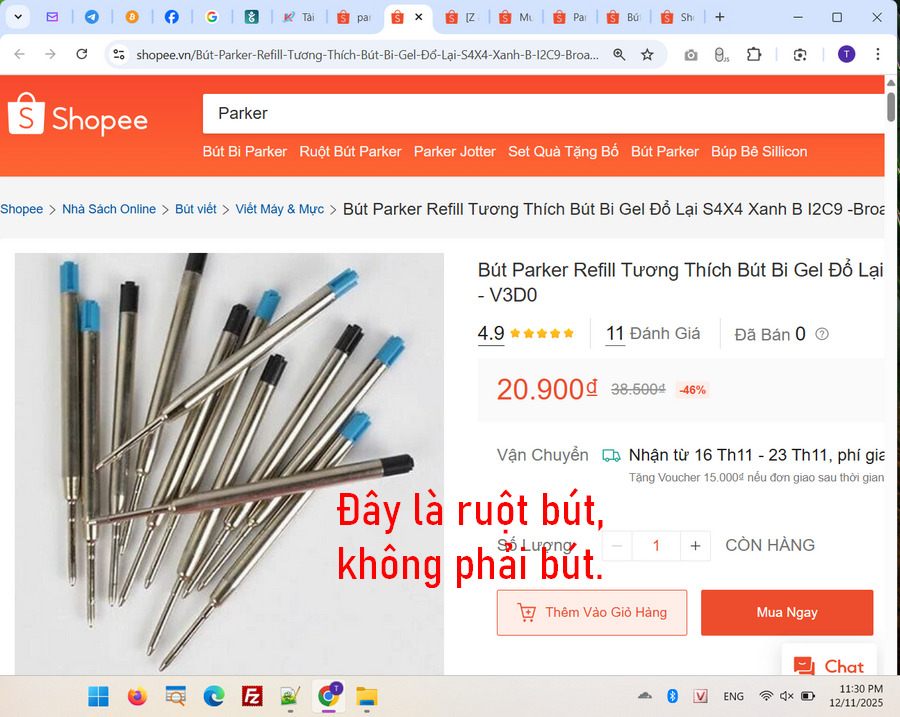
Task: Click the info icon next to Đã Bán 0
Action: point(821,334)
